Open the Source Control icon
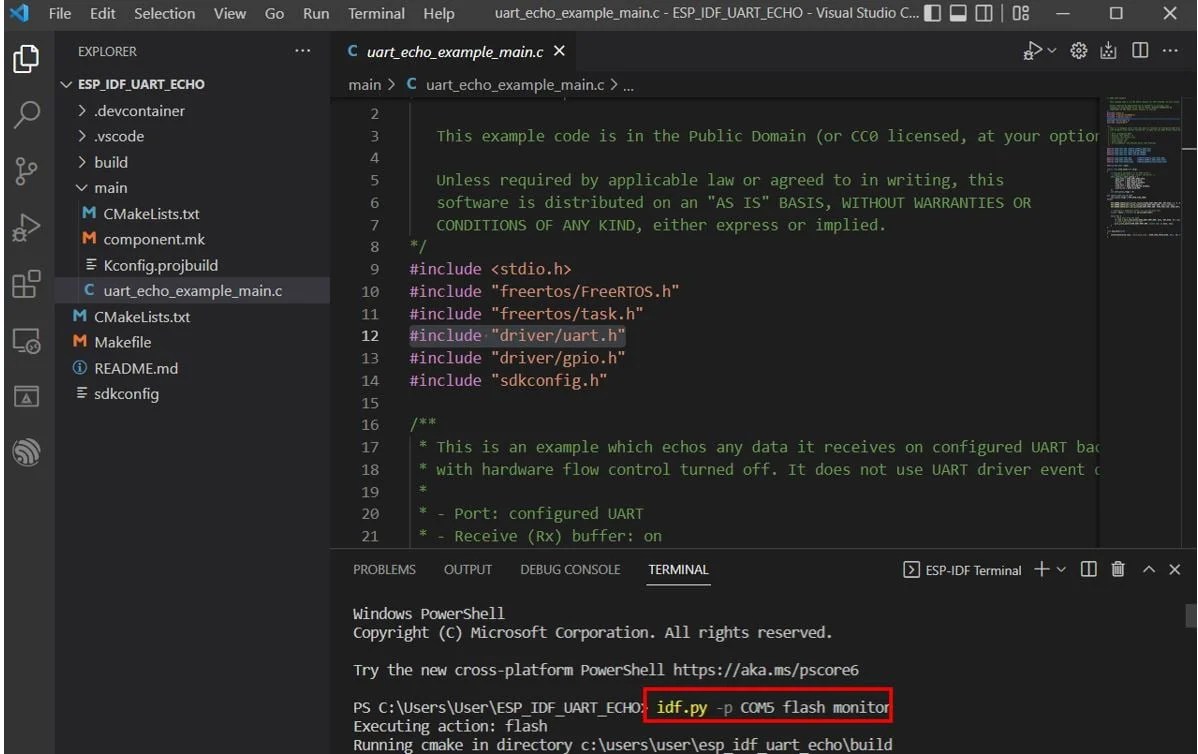The height and width of the screenshot is (754, 1198). tap(26, 170)
